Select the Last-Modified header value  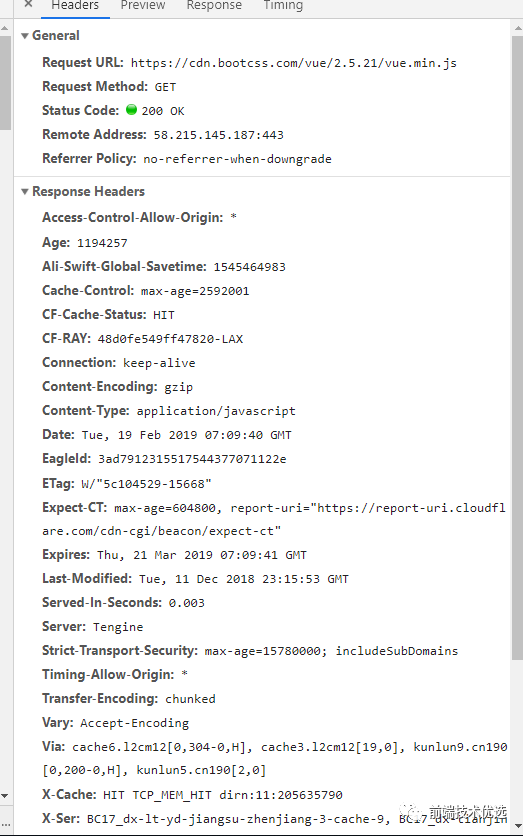(244, 579)
